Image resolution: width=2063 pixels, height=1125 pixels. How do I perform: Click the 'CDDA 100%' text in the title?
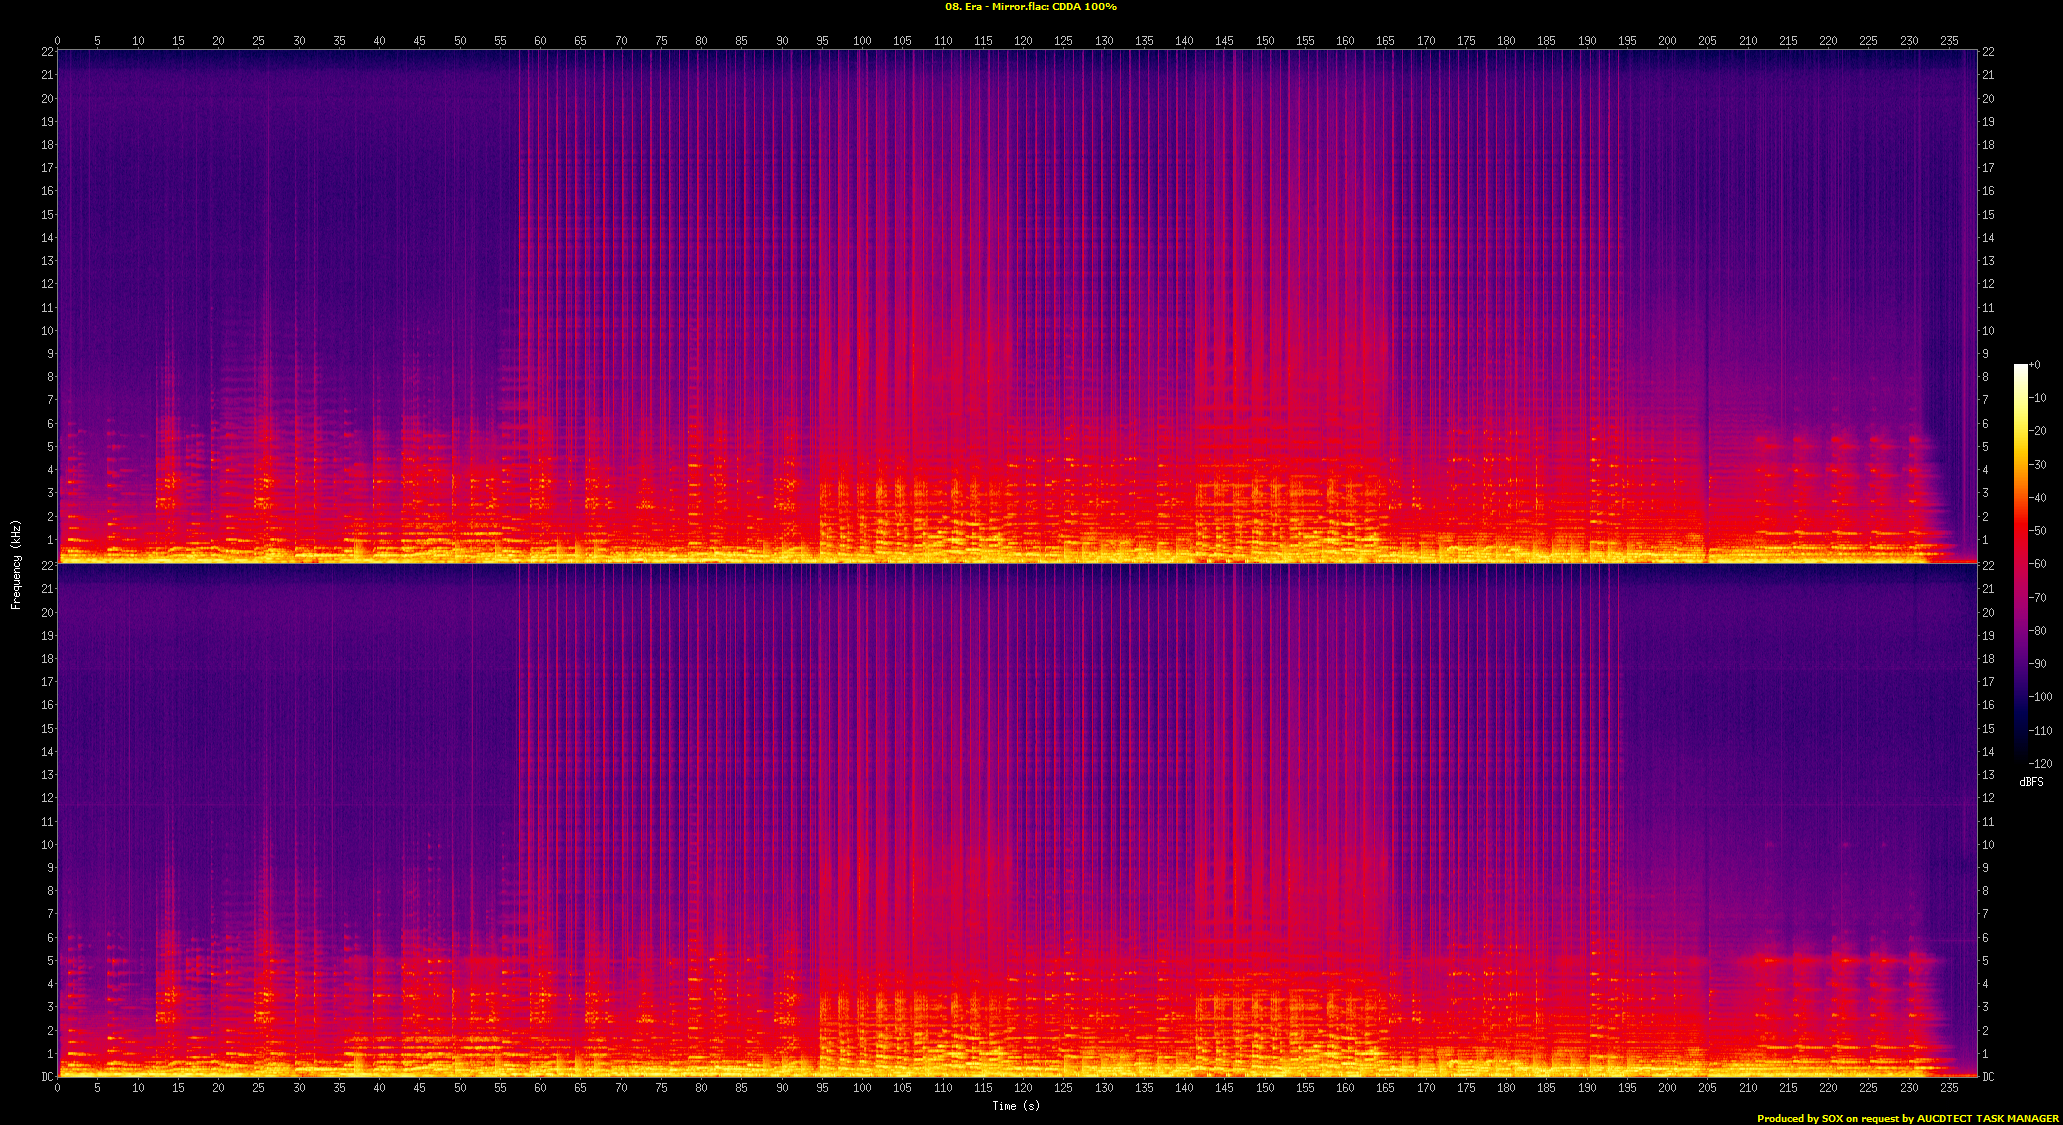[1085, 7]
